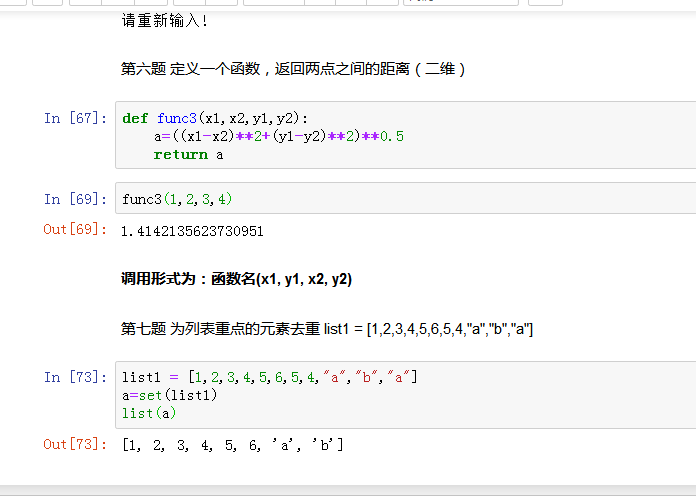Click the 1.4142135623730951 output result
Viewport: 696px width, 497px height.
point(192,231)
